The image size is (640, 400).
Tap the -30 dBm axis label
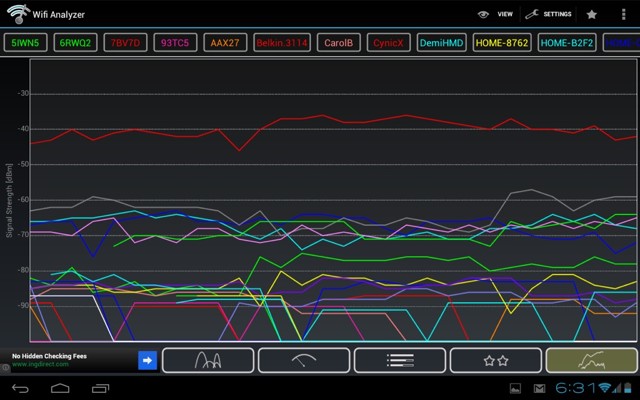[x=23, y=93]
